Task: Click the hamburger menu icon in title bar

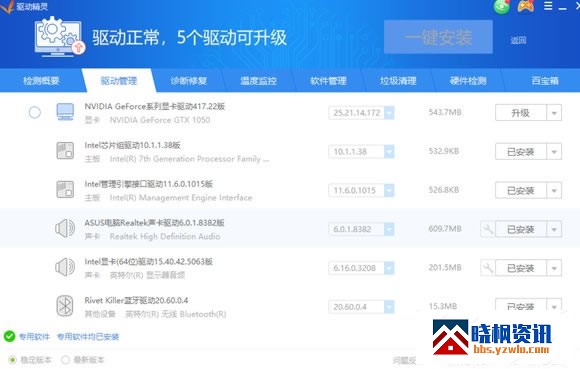Action: pyautogui.click(x=548, y=6)
